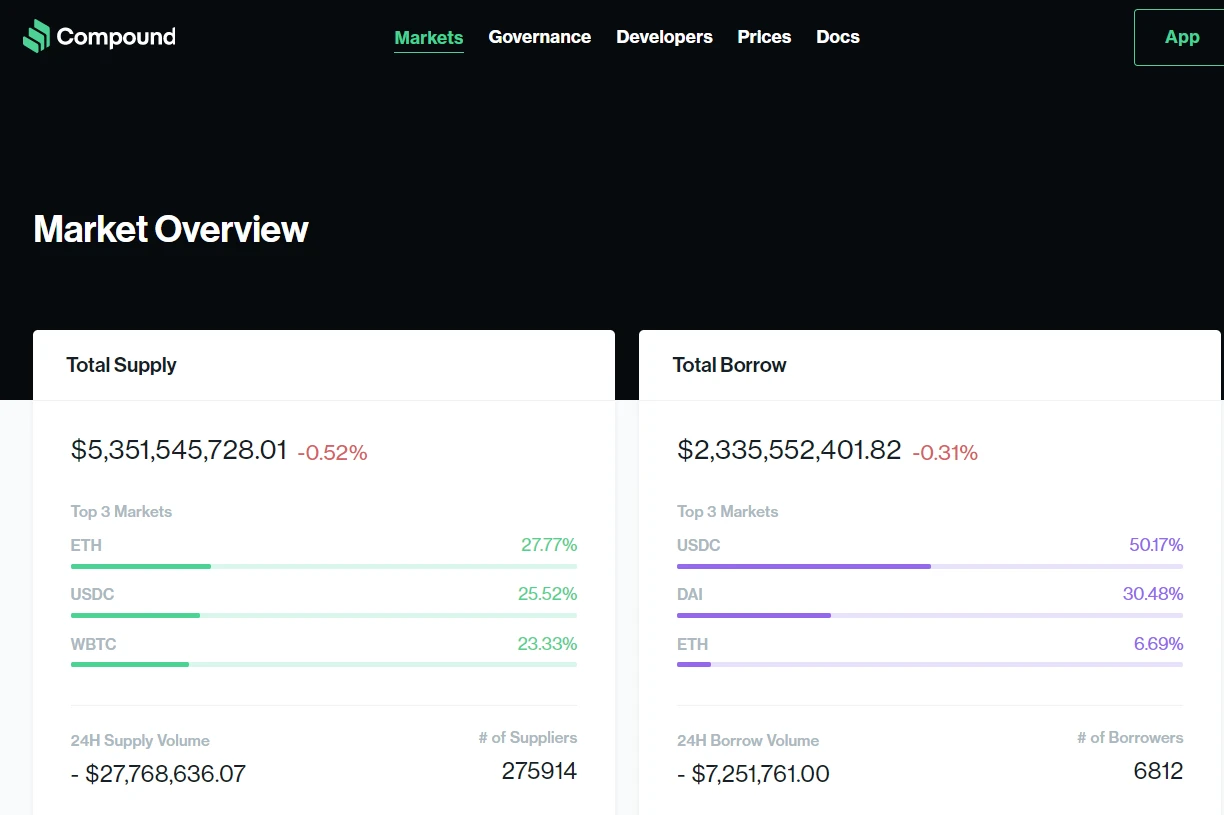Click the $5,351,545,728.01 supply total

[x=179, y=450]
